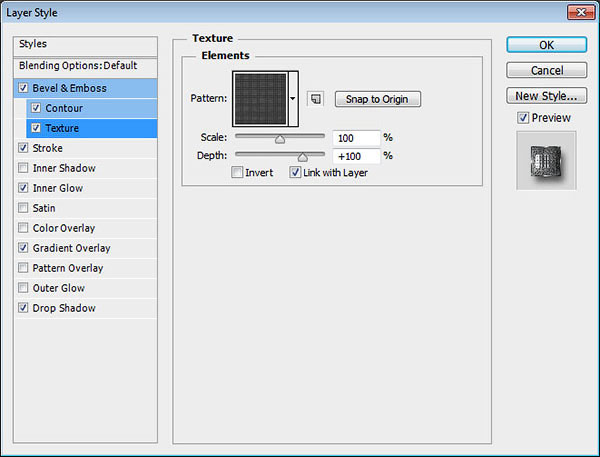Image resolution: width=600 pixels, height=457 pixels.
Task: Click the OK button
Action: pos(546,45)
